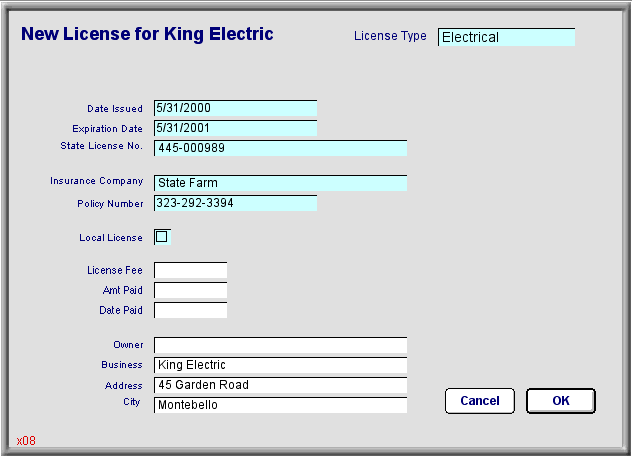Click the empty Owner field
This screenshot has height=457, width=632.
click(x=280, y=345)
